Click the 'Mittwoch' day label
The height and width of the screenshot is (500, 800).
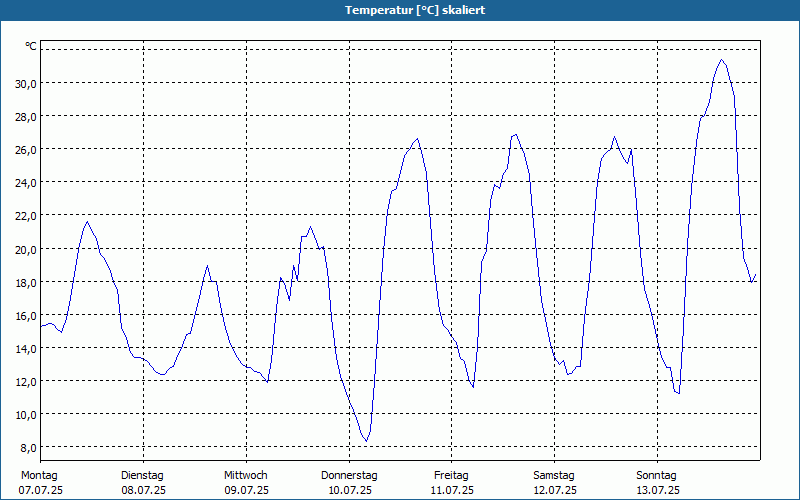coord(245,476)
